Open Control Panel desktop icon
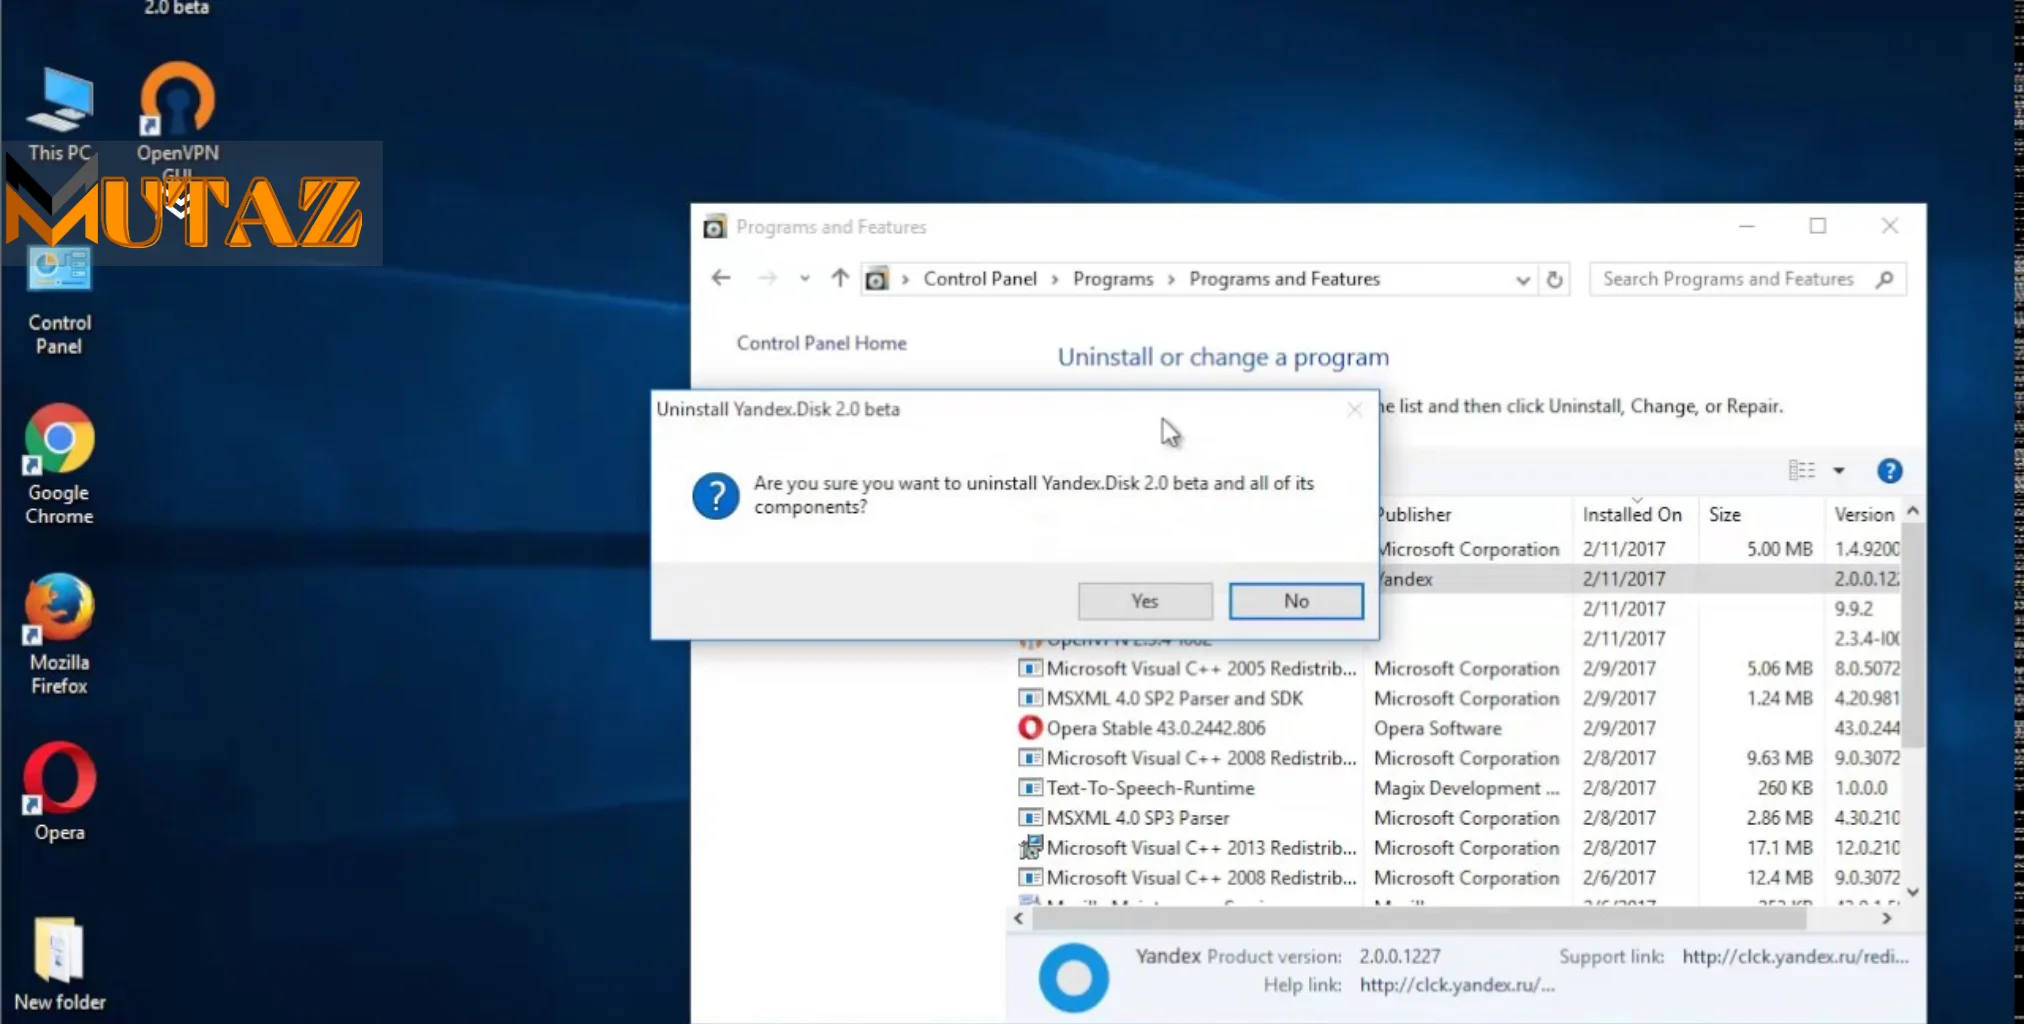The width and height of the screenshot is (2024, 1024). click(59, 302)
